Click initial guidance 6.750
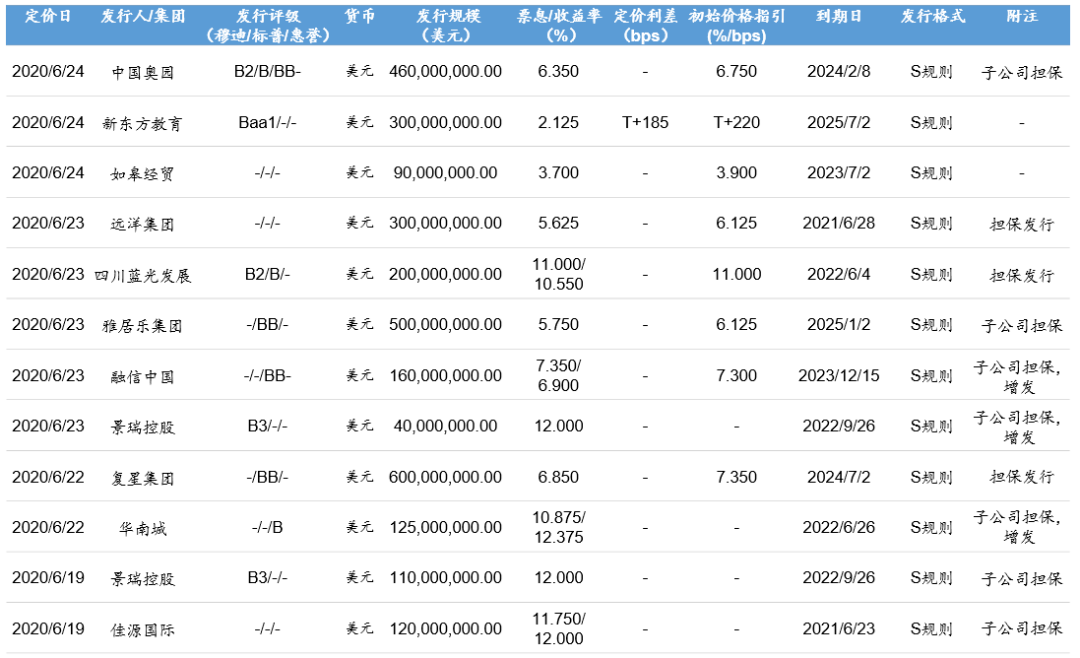The width and height of the screenshot is (1080, 658). pyautogui.click(x=737, y=72)
